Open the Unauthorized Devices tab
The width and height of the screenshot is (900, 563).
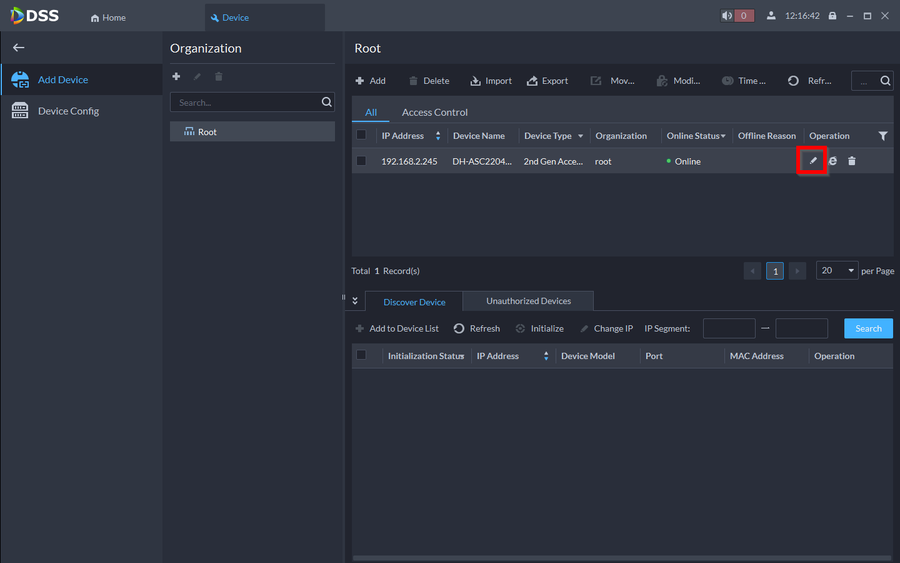(528, 301)
